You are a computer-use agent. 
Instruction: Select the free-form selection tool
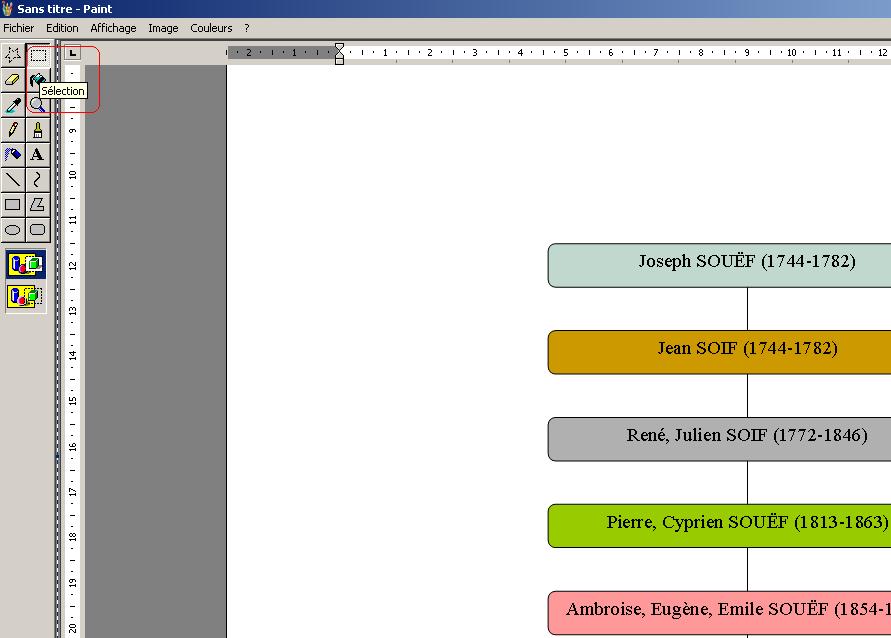[x=12, y=55]
